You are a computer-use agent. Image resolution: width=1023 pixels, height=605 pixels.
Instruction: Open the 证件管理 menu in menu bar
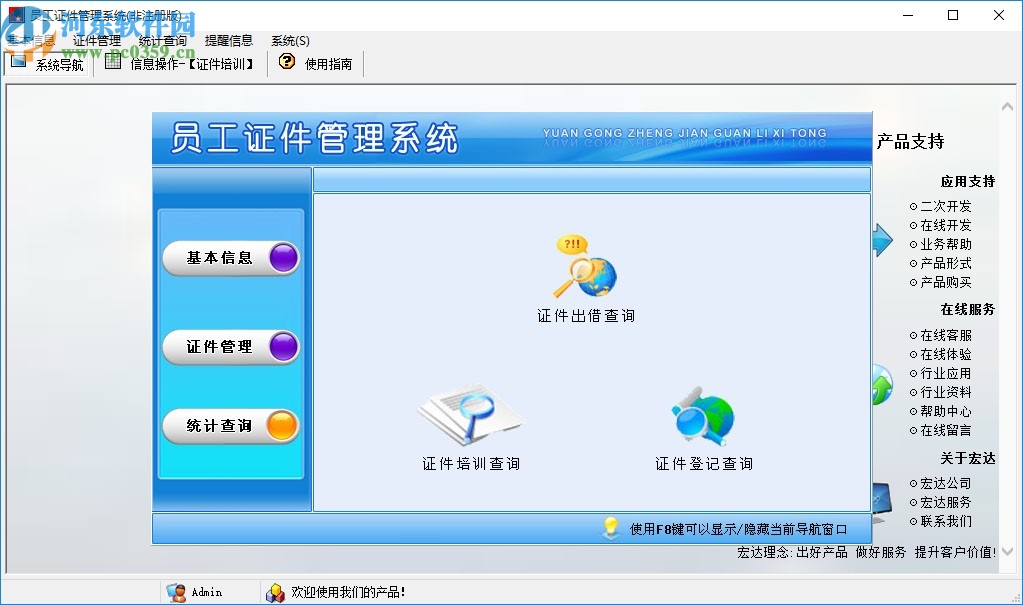click(98, 40)
